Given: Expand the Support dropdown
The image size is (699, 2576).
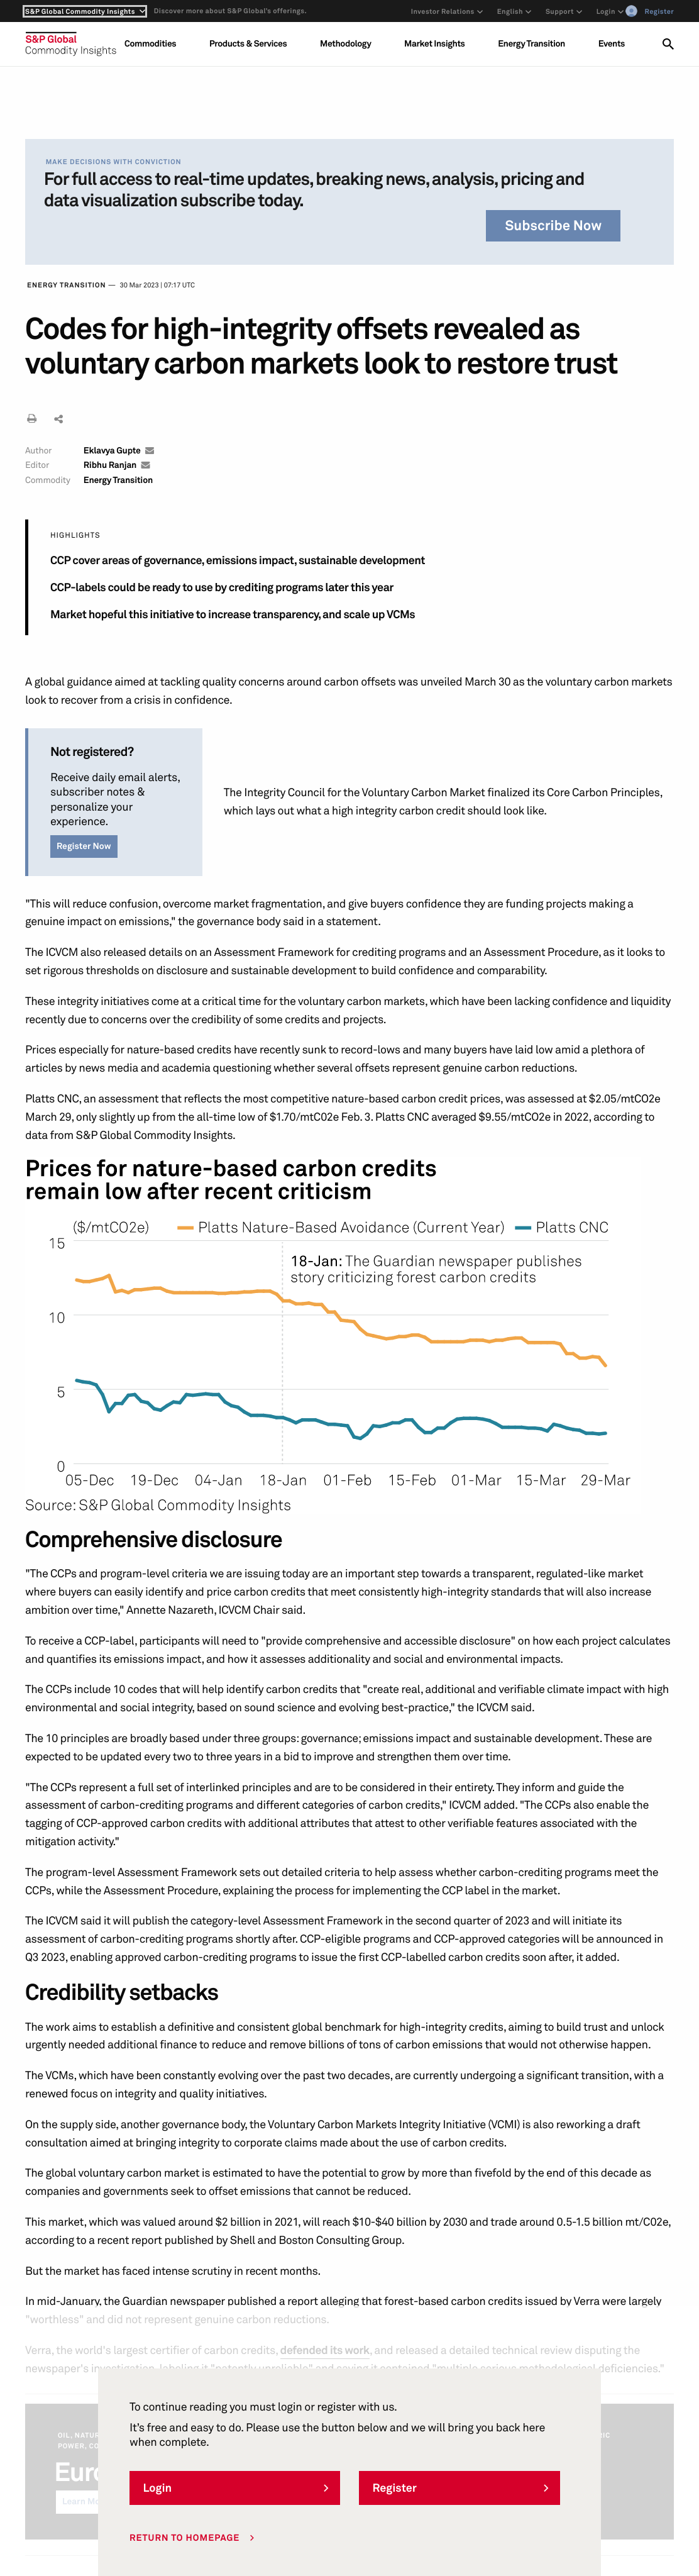Looking at the screenshot, I should point(563,12).
